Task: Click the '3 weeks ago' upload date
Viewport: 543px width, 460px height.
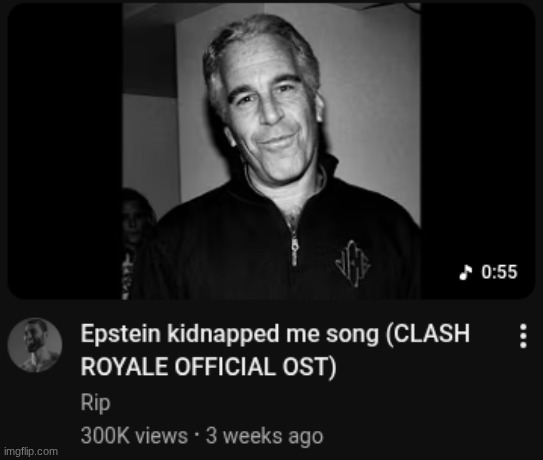Action: [x=265, y=436]
